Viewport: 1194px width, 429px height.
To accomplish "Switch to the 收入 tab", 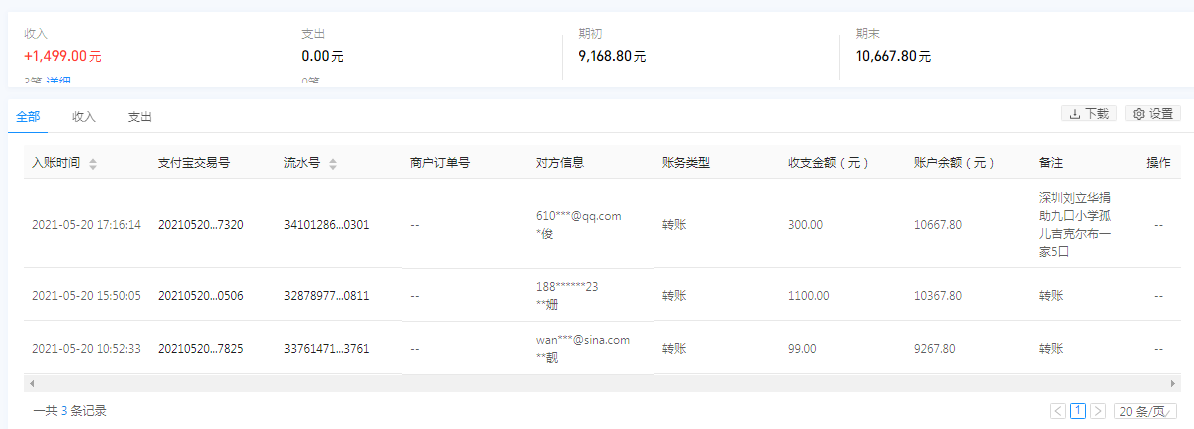I will pos(84,117).
